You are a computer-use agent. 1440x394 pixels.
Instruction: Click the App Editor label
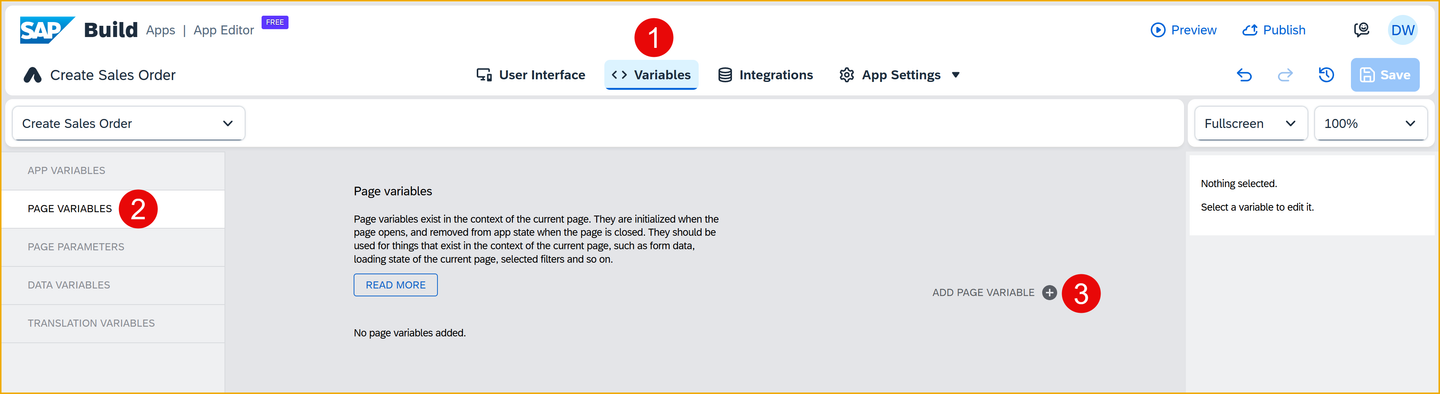(x=223, y=30)
